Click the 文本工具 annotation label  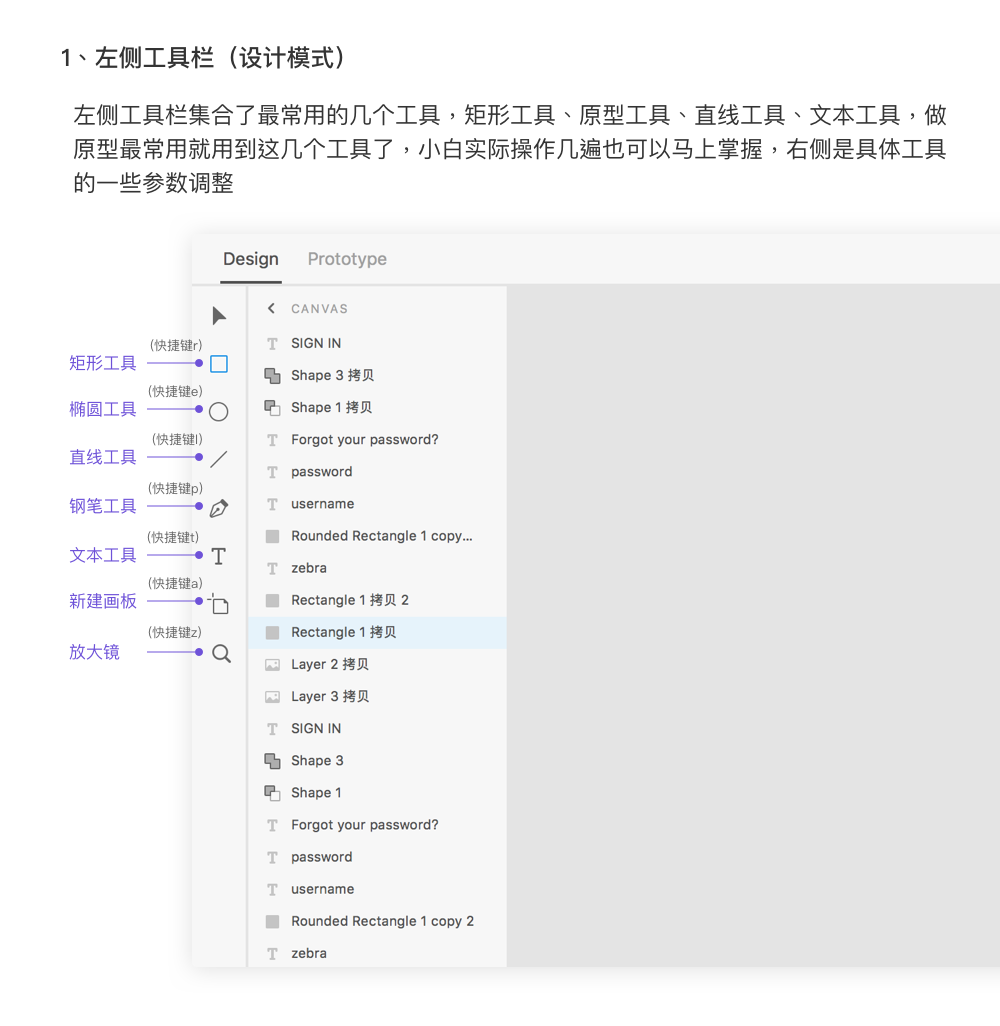tap(103, 555)
